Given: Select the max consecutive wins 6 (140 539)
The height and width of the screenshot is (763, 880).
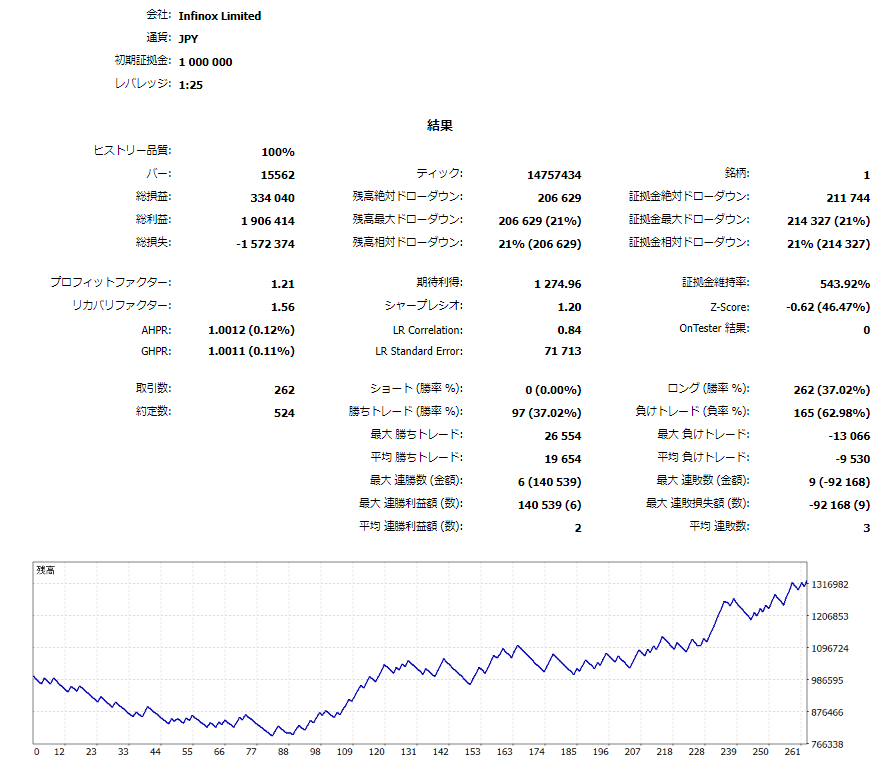Looking at the screenshot, I should point(549,482).
